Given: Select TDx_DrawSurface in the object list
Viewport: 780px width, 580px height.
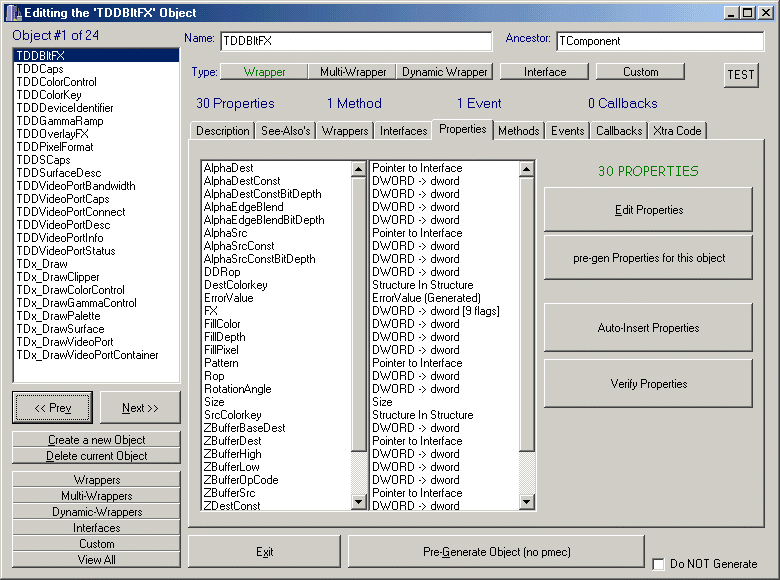Looking at the screenshot, I should point(60,329).
